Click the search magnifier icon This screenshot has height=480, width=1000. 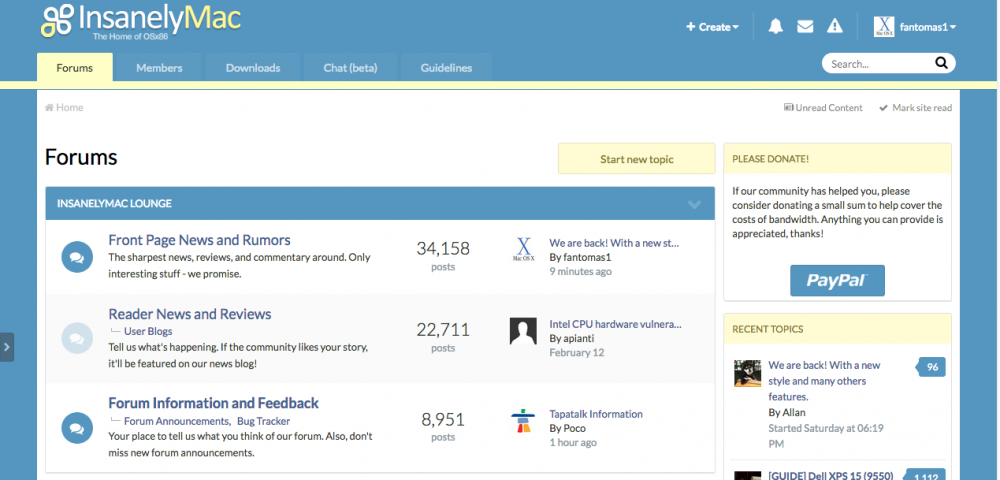point(941,63)
